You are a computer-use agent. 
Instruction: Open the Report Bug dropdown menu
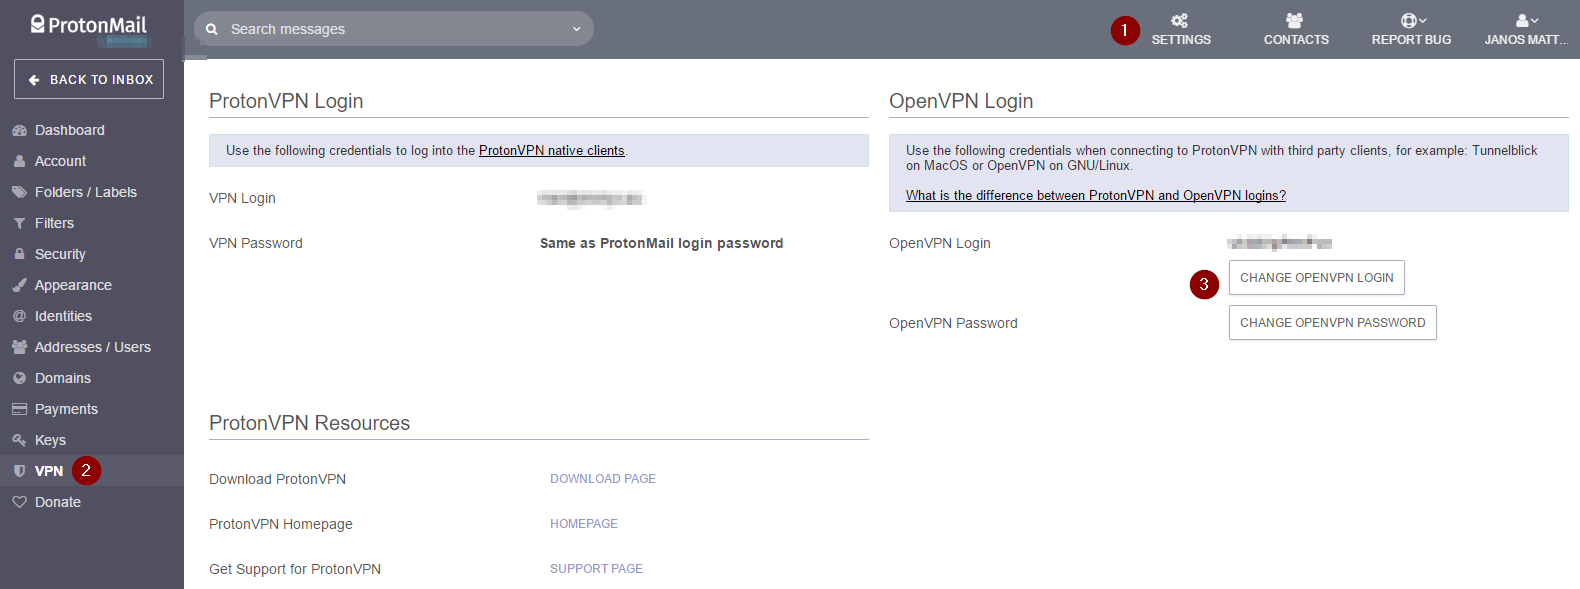1411,28
